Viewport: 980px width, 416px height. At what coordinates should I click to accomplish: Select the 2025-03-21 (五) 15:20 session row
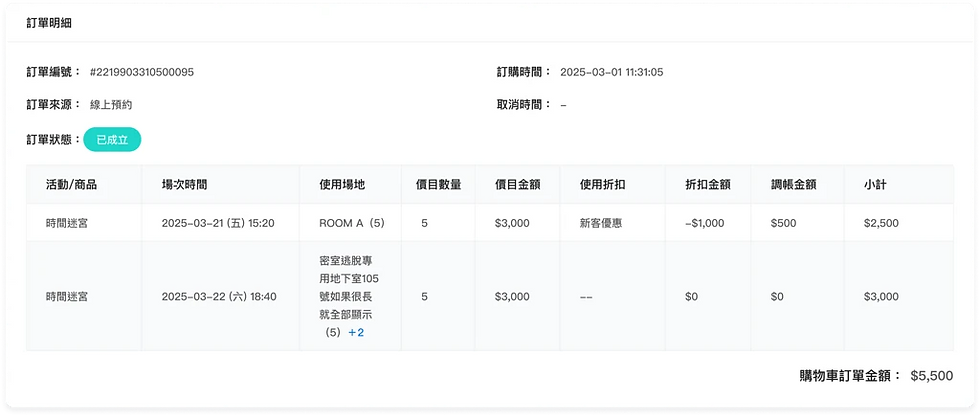489,223
